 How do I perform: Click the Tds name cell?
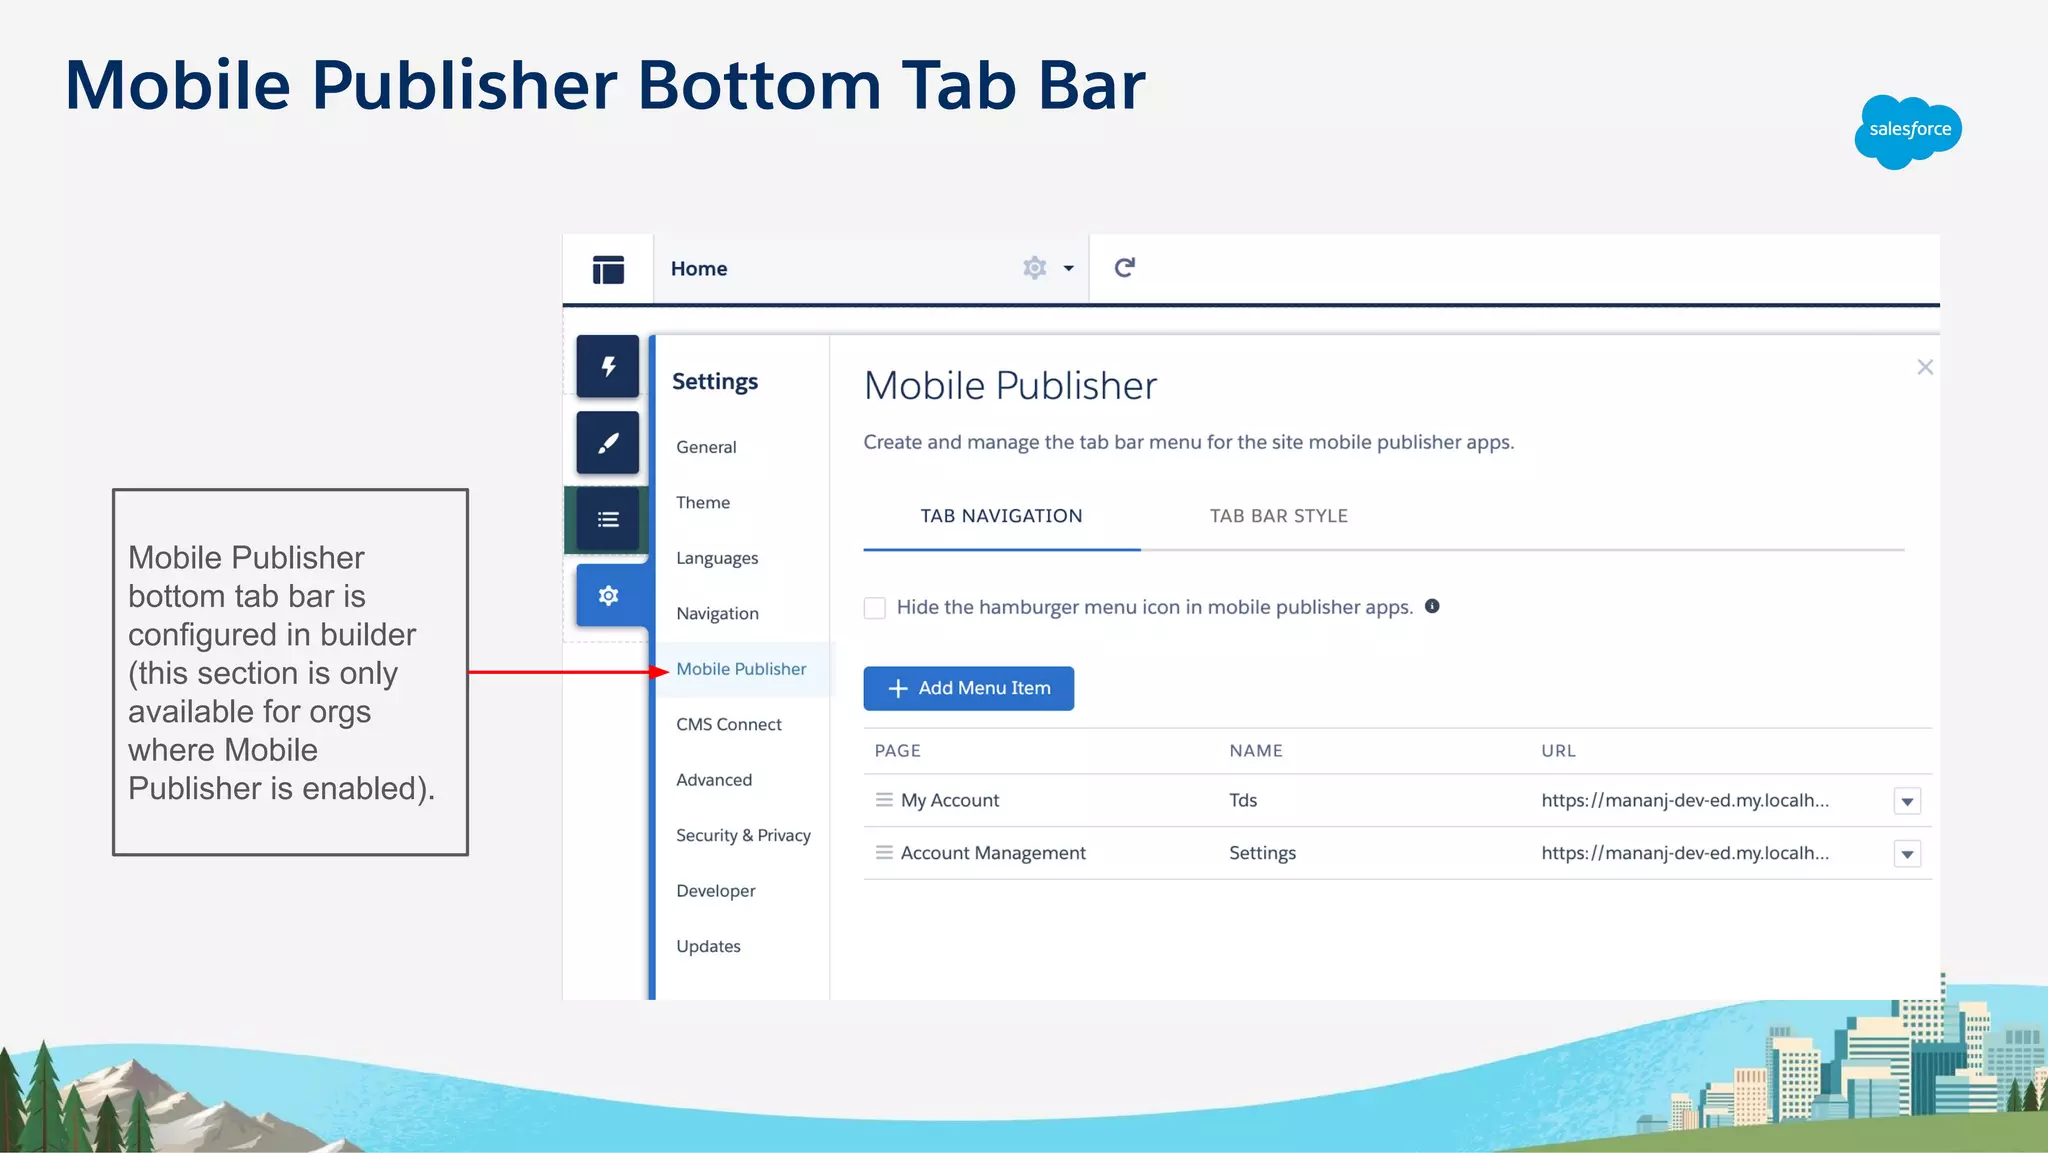click(x=1243, y=800)
